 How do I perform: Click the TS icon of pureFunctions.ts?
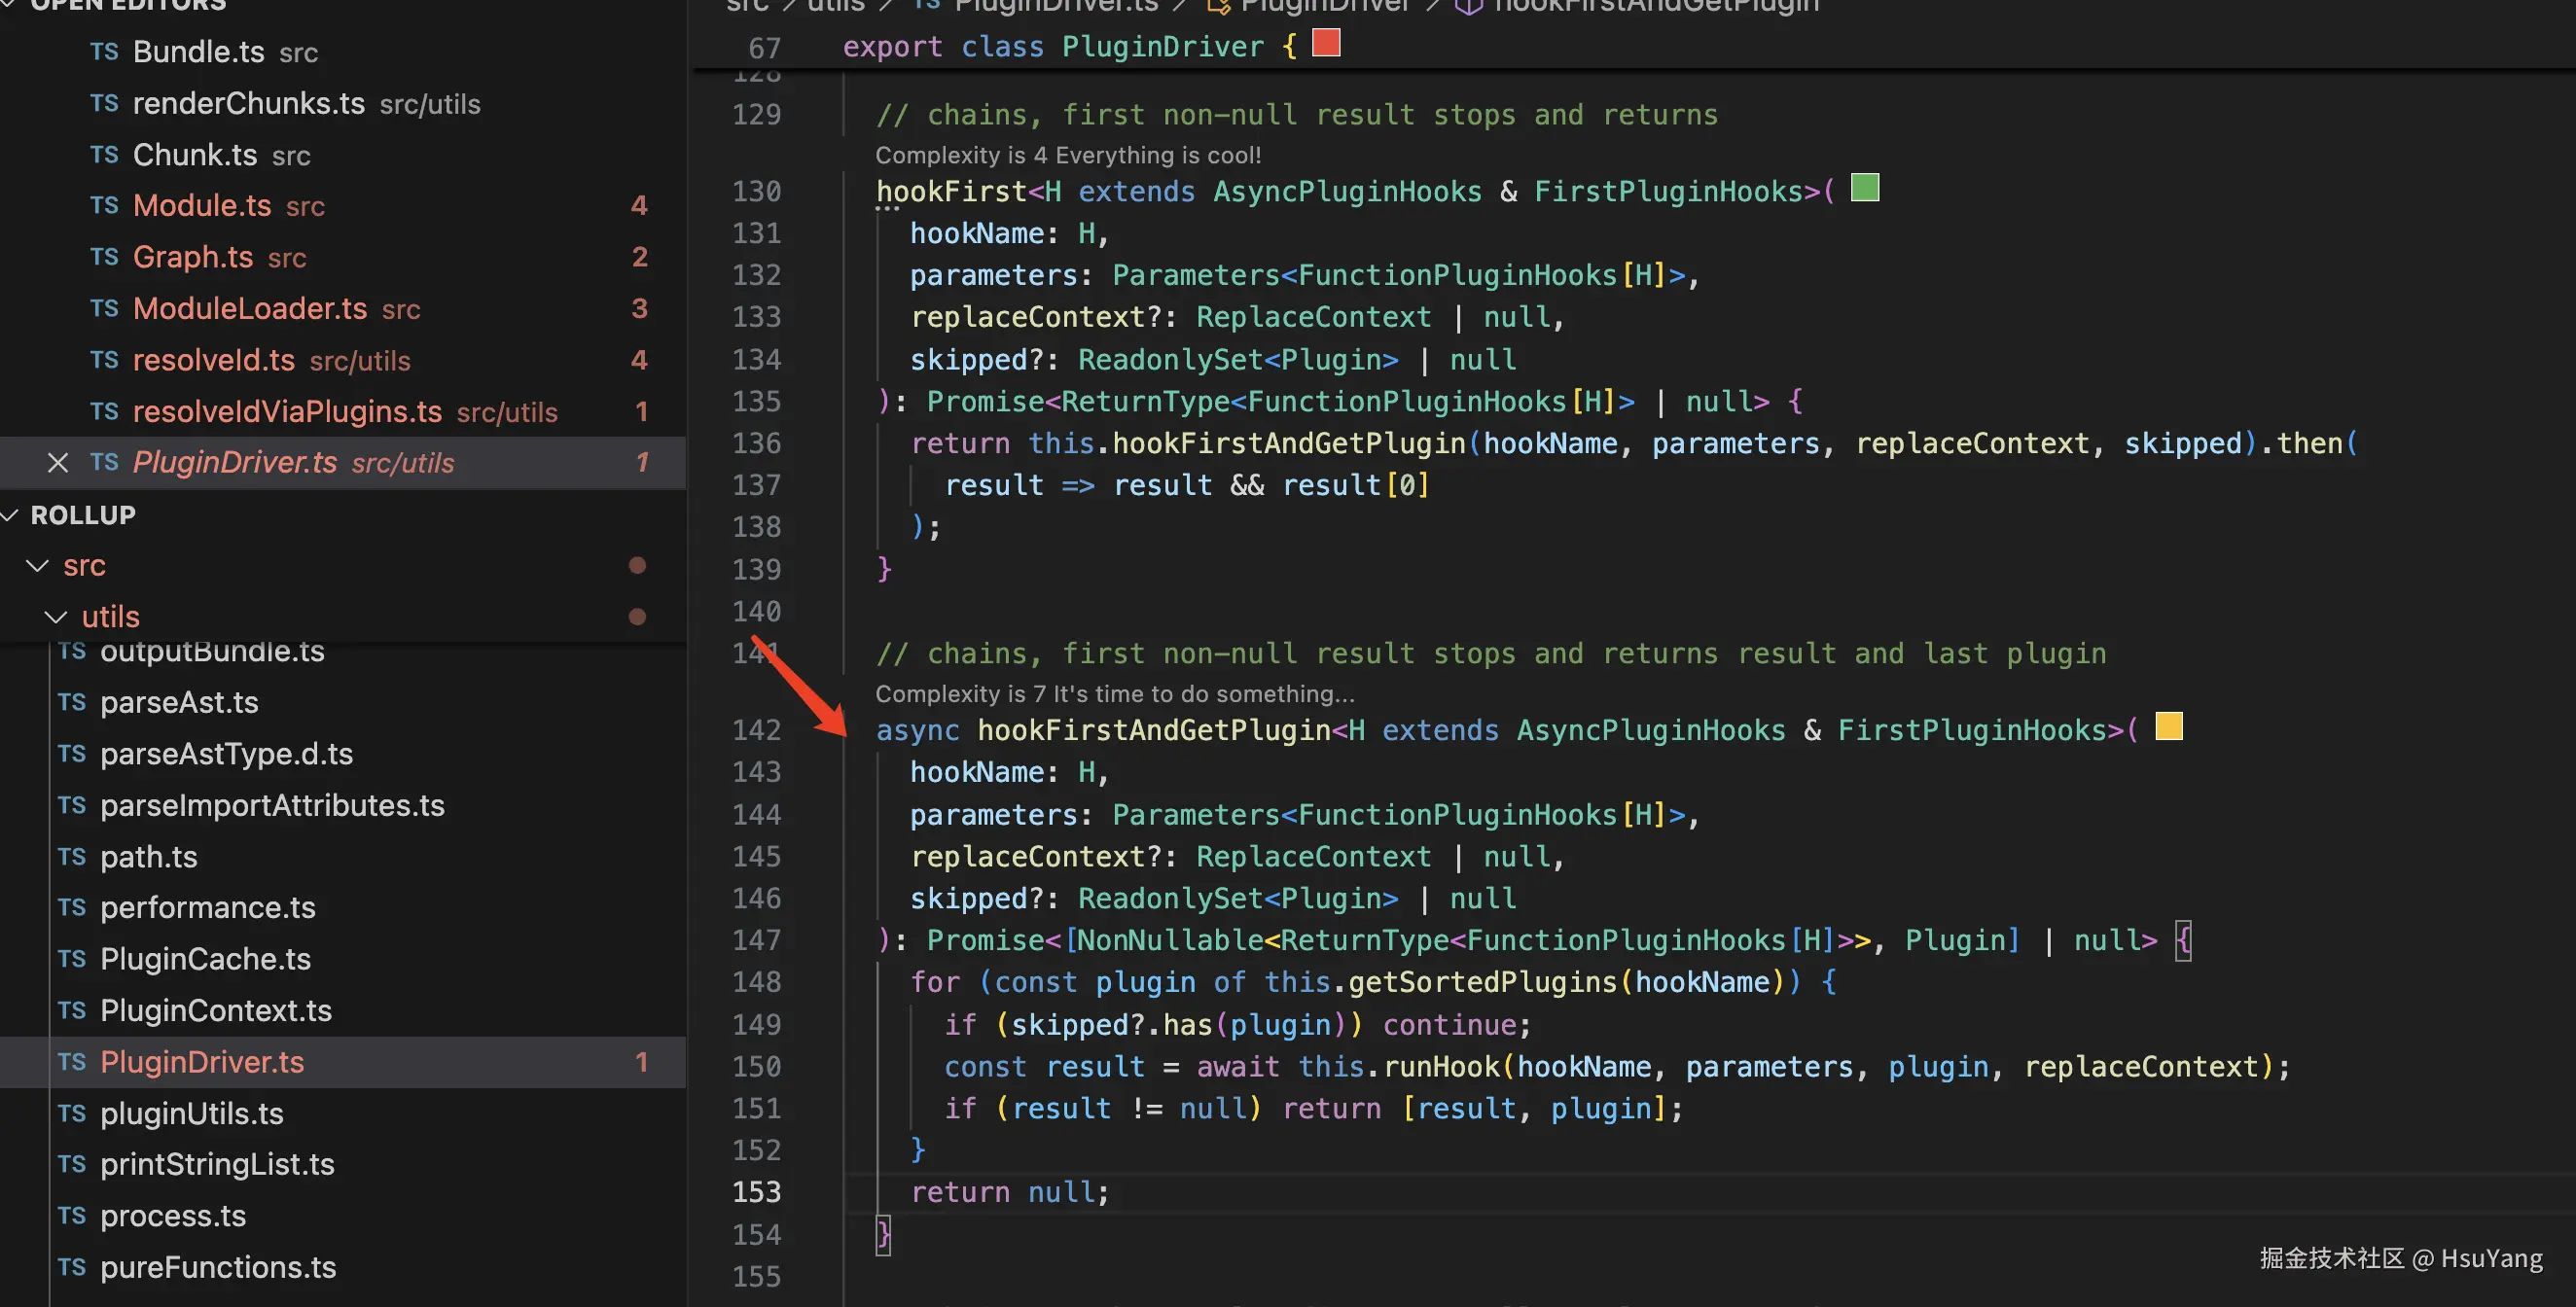(x=72, y=1268)
